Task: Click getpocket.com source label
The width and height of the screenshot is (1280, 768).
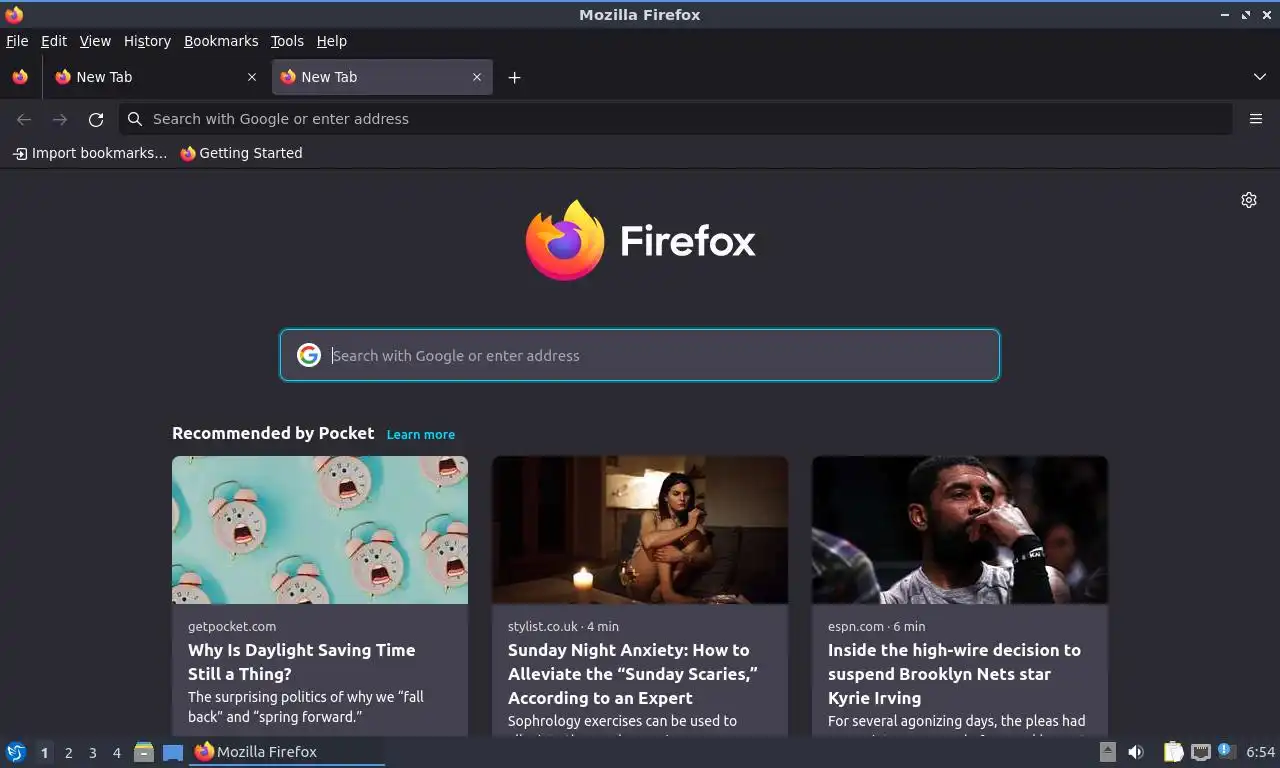Action: (x=232, y=626)
